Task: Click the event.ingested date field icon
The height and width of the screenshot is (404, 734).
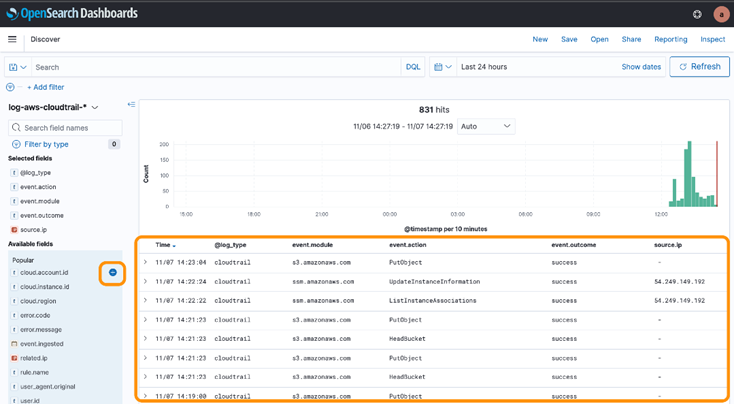Action: [x=14, y=344]
